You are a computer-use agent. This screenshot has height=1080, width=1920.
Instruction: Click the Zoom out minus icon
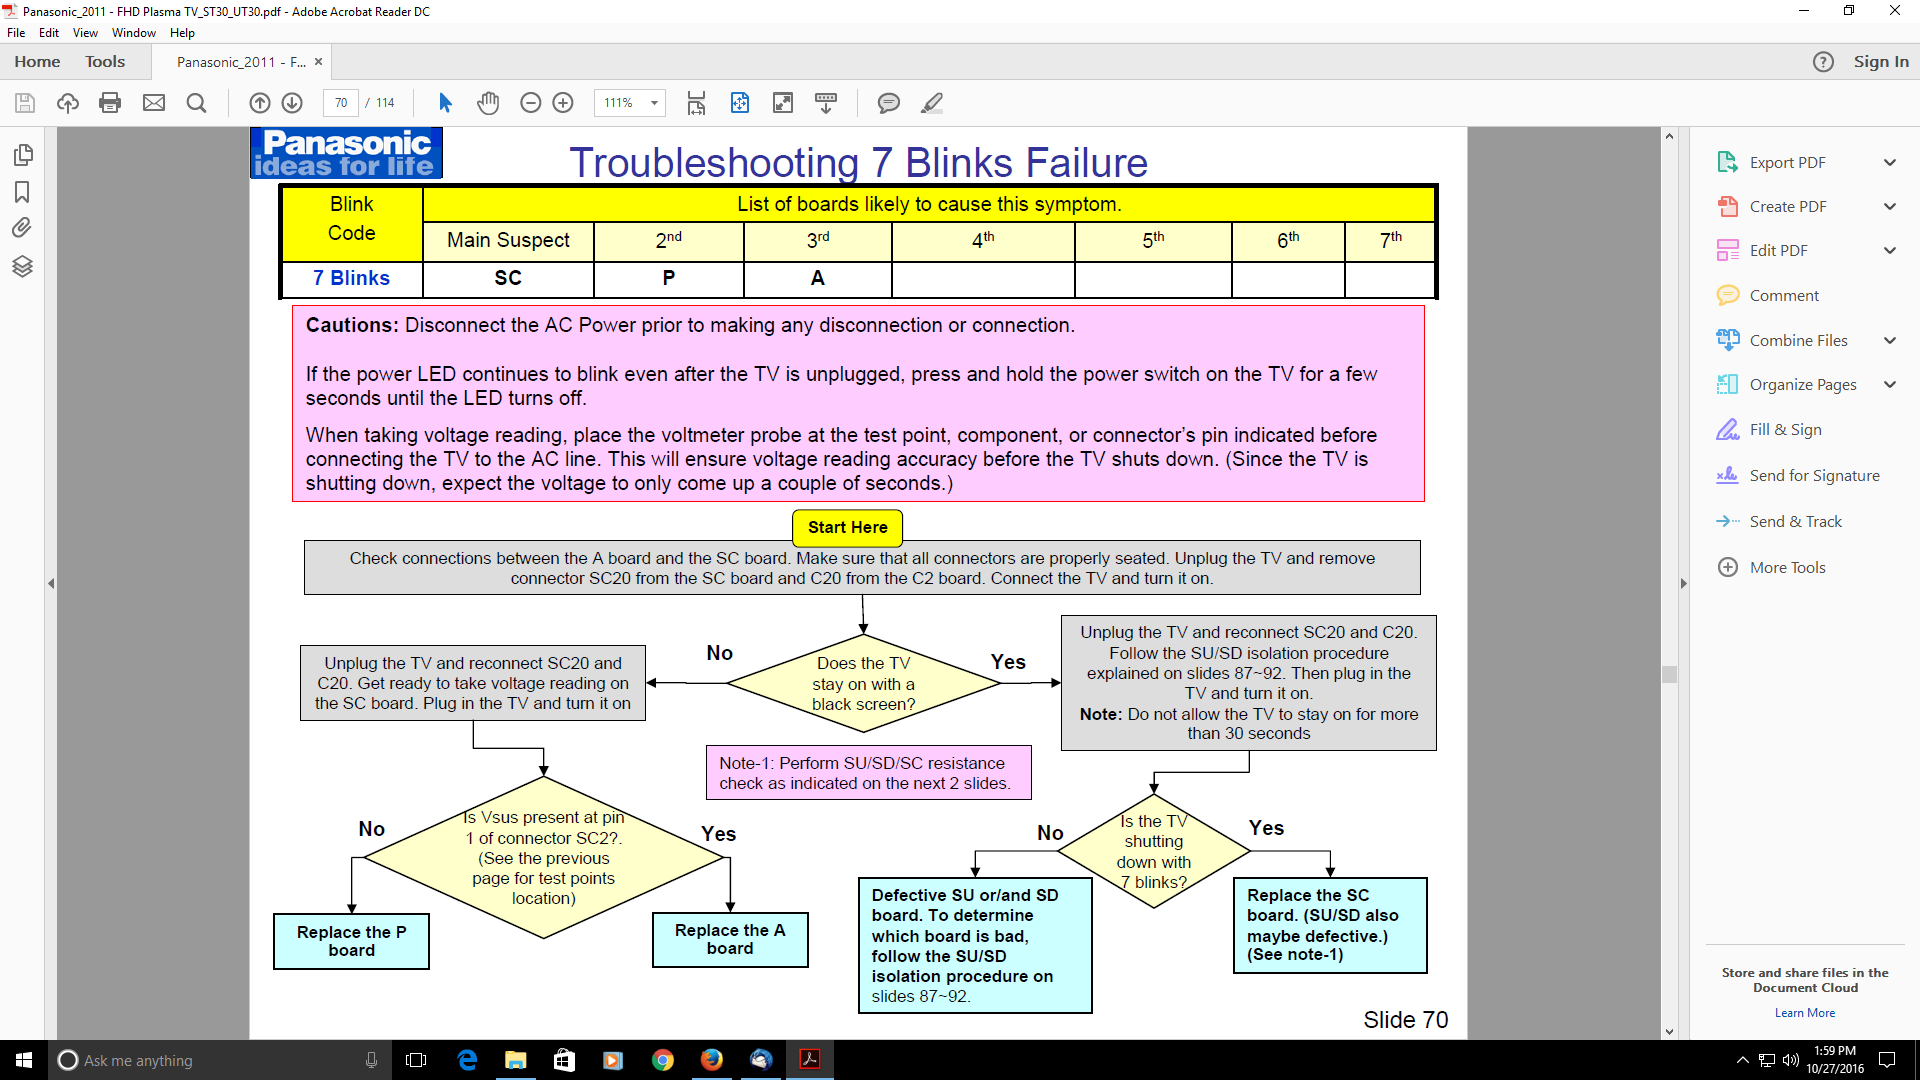tap(531, 103)
